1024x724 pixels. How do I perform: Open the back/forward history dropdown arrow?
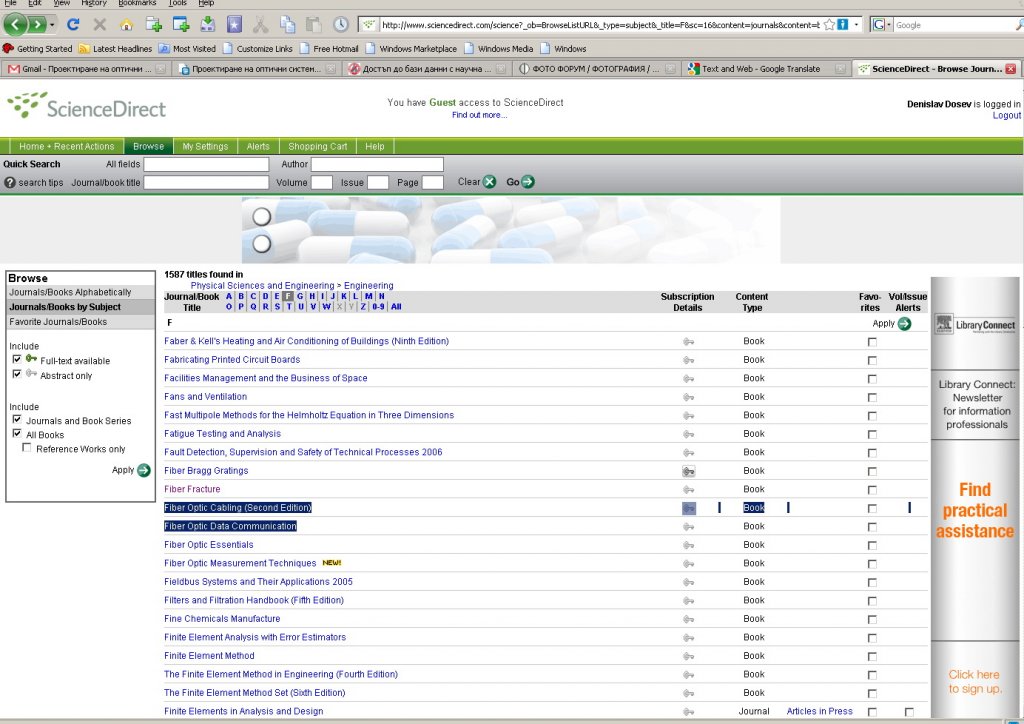pyautogui.click(x=52, y=24)
